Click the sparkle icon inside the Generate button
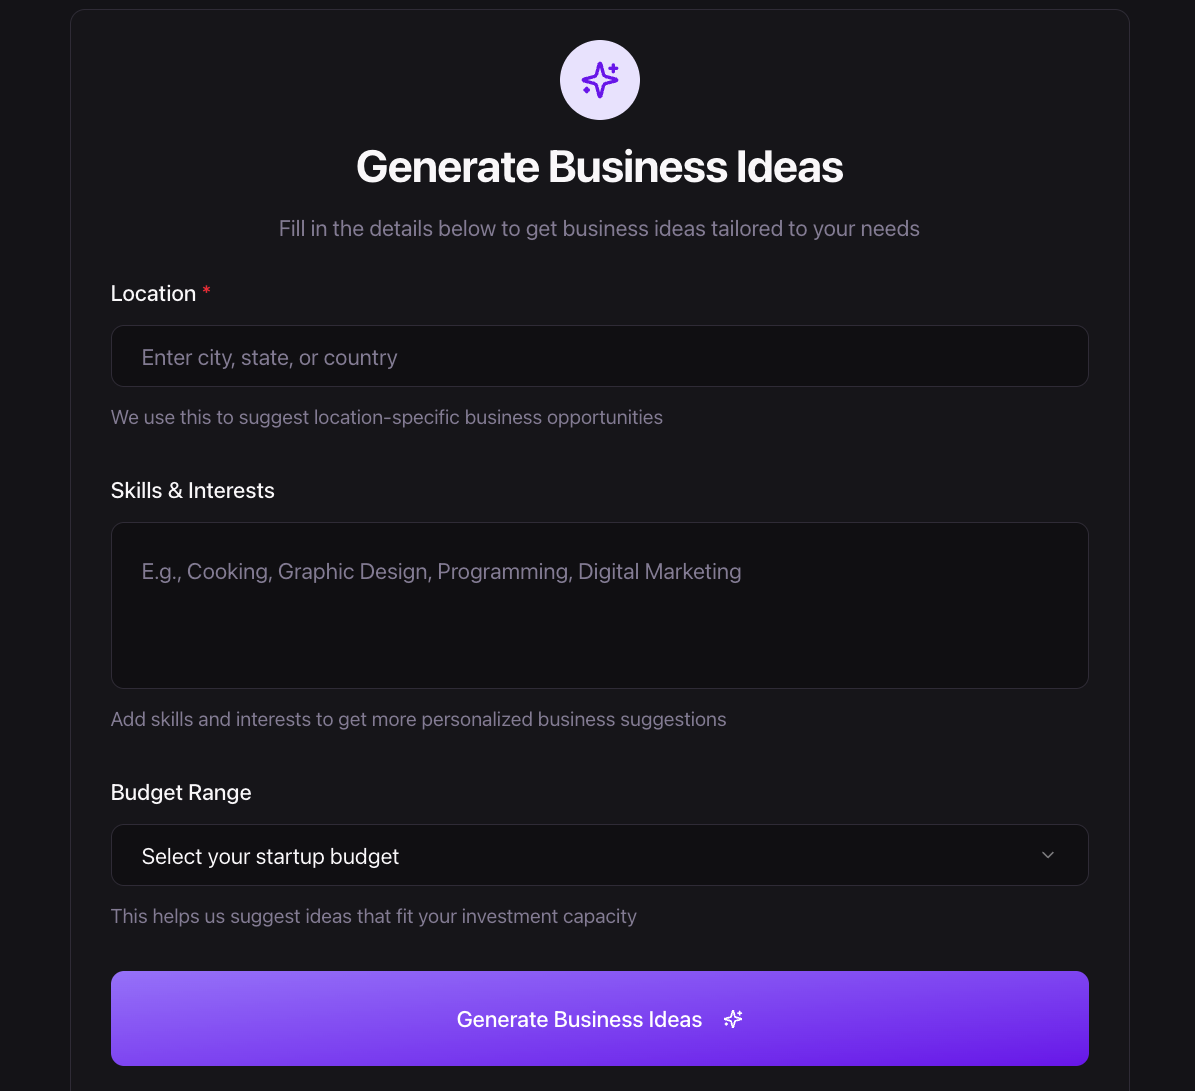The width and height of the screenshot is (1195, 1091). [x=733, y=1019]
